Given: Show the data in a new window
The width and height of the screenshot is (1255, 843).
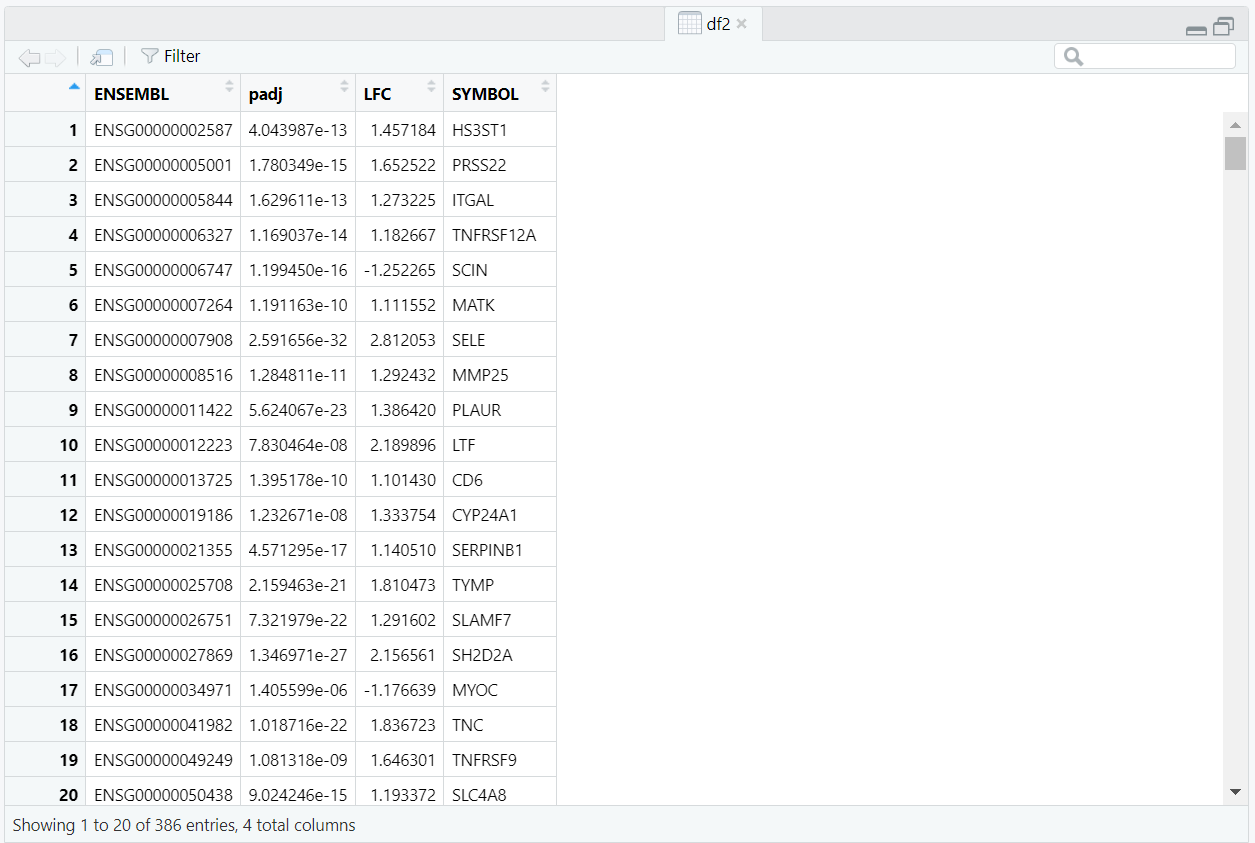Looking at the screenshot, I should [x=101, y=58].
